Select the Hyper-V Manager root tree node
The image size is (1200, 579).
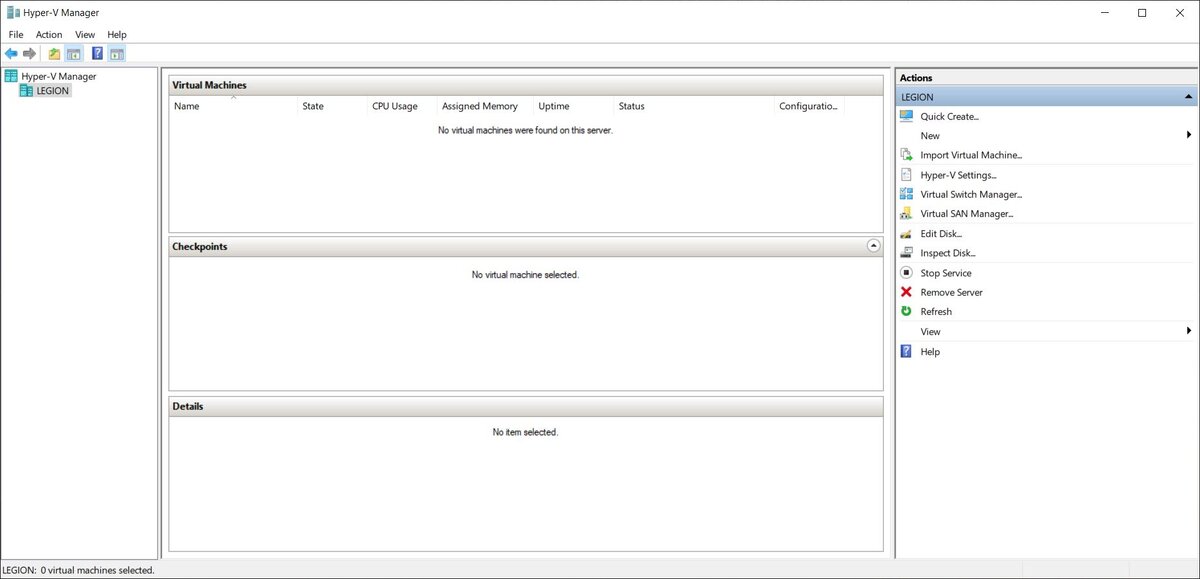(59, 76)
